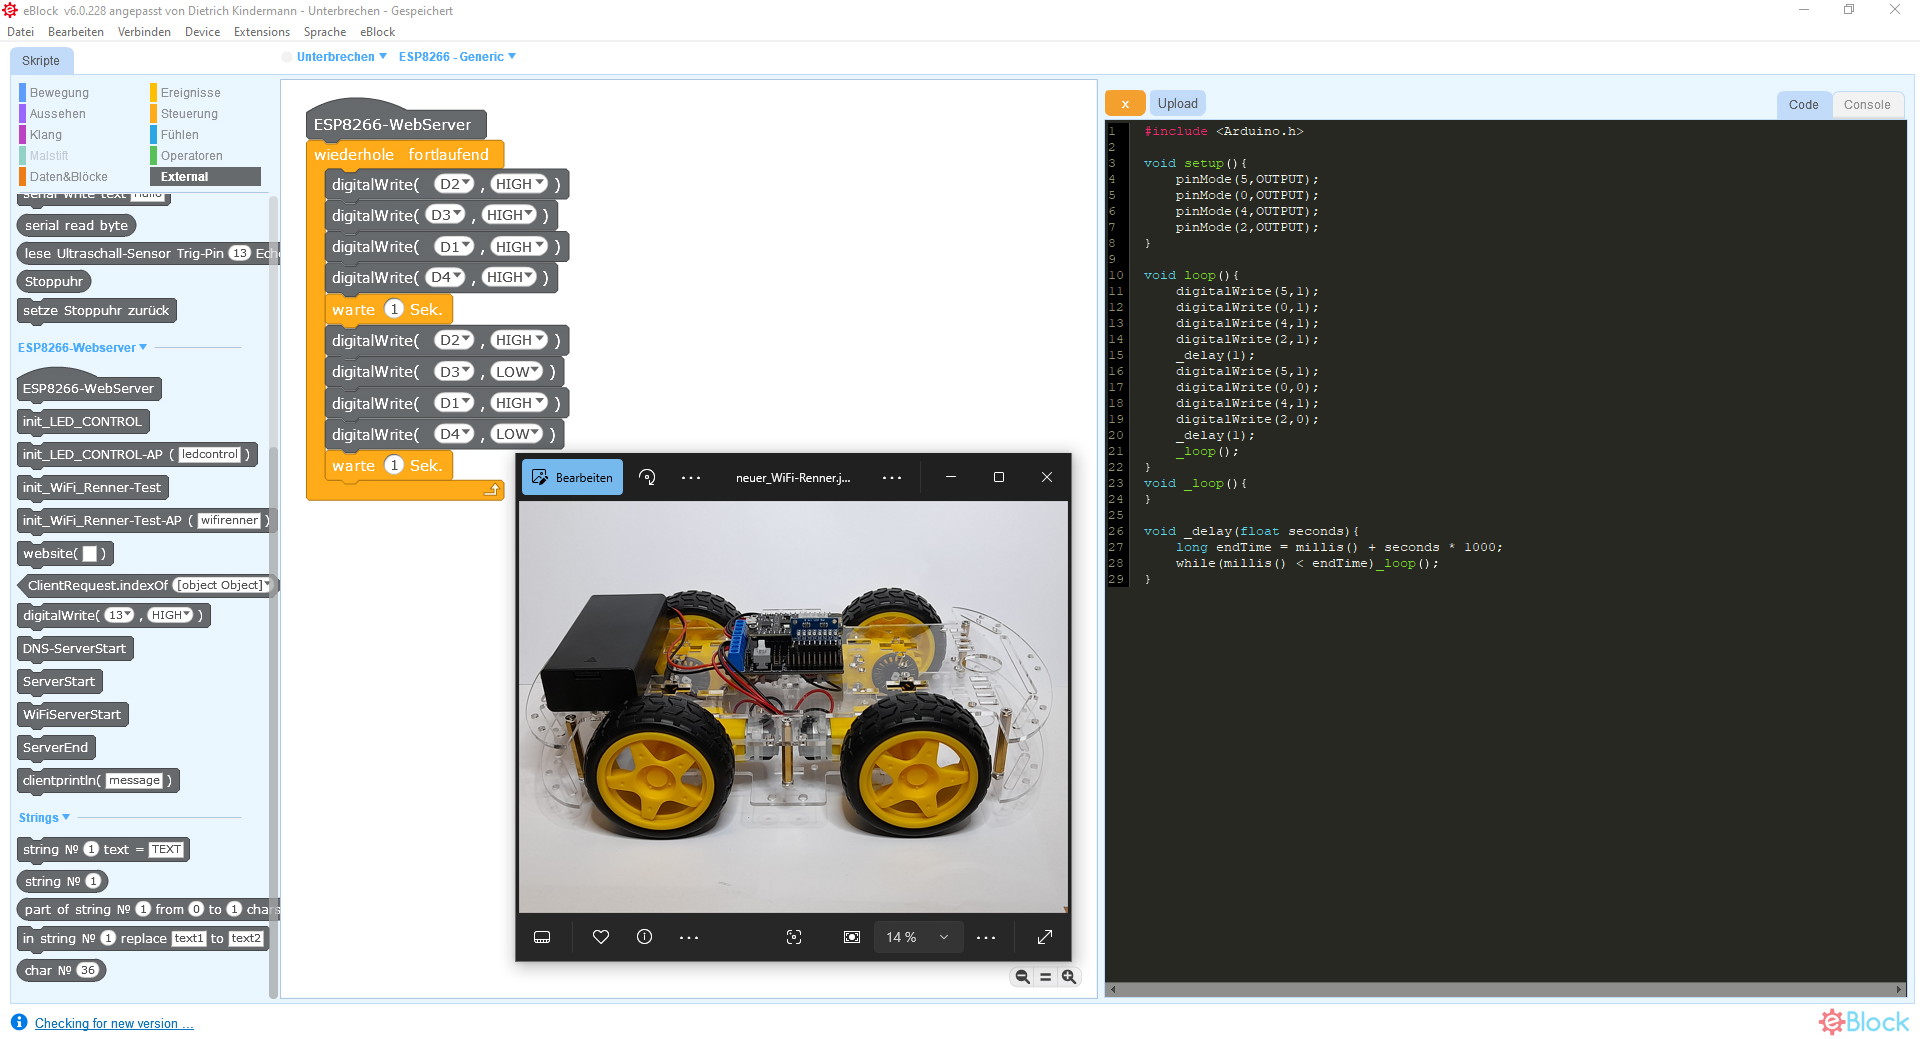Enter fullscreen view of the image
This screenshot has width=1920, height=1039.
click(1044, 937)
